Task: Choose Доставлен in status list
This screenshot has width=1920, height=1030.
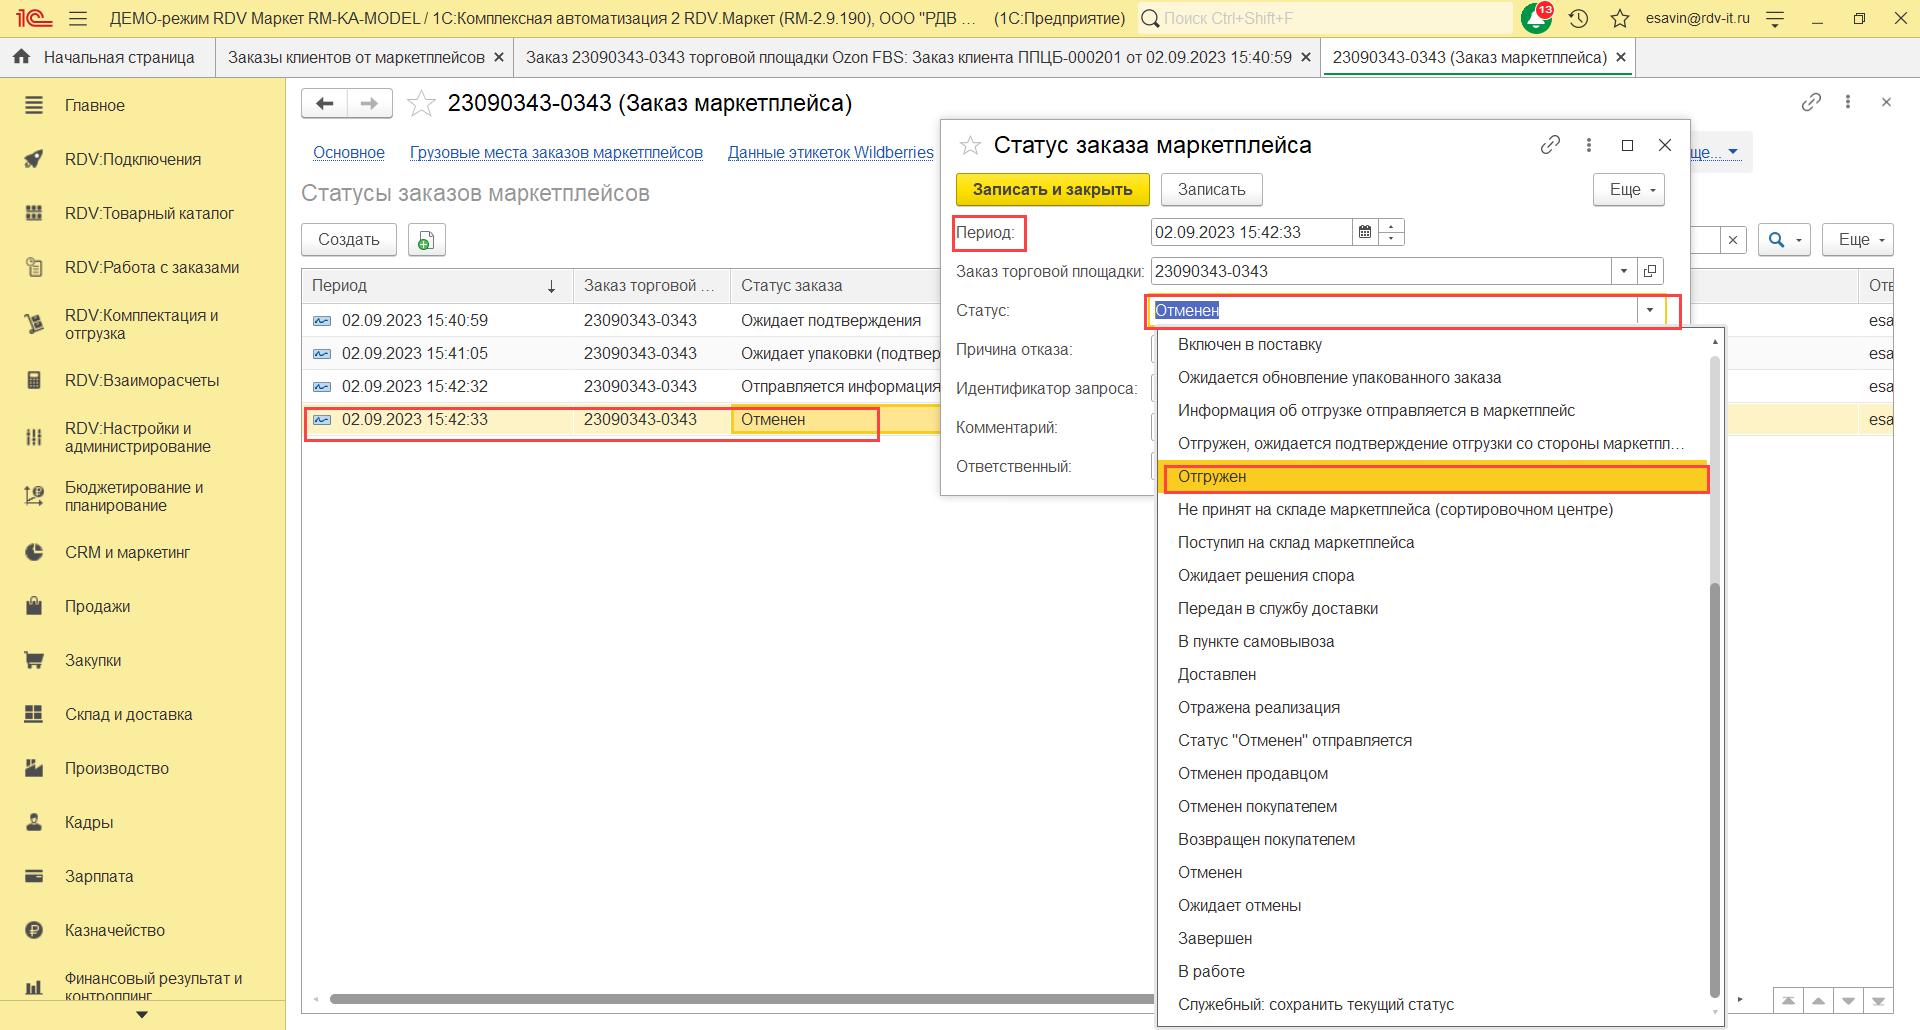Action: pos(1217,675)
